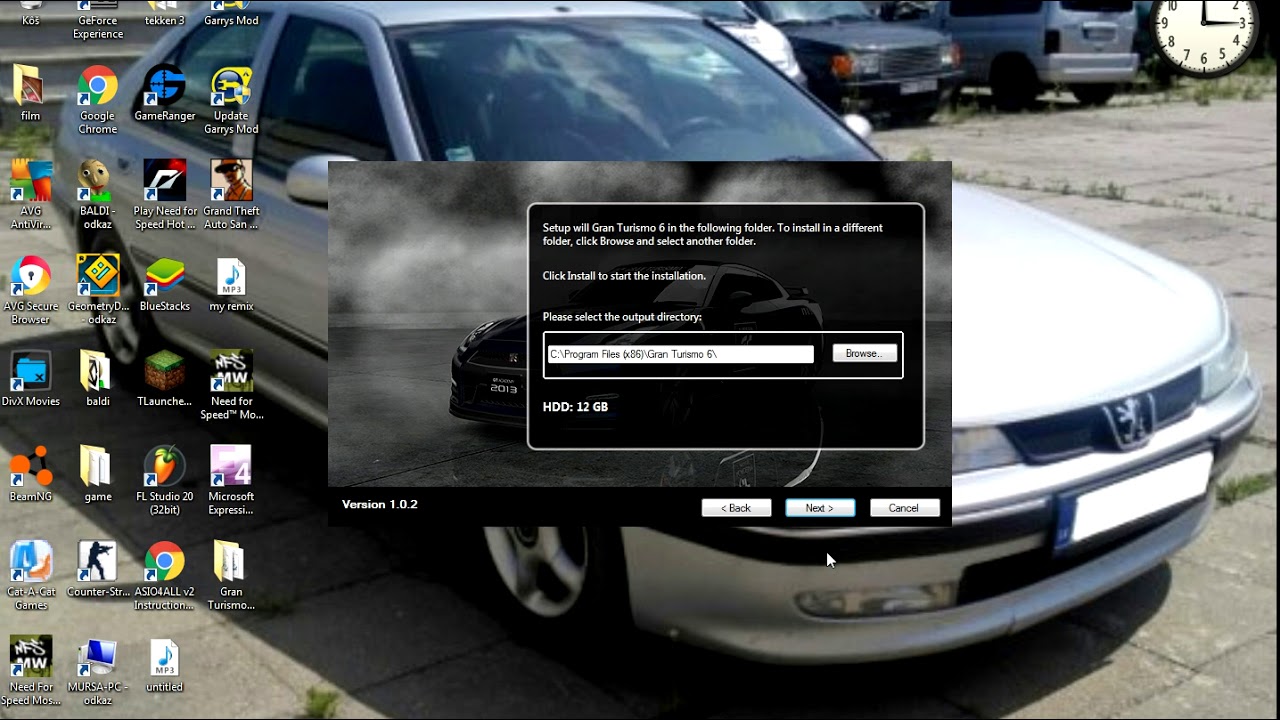Screen dimensions: 1280x720
Task: Click the Back button in the installer
Action: click(x=736, y=508)
